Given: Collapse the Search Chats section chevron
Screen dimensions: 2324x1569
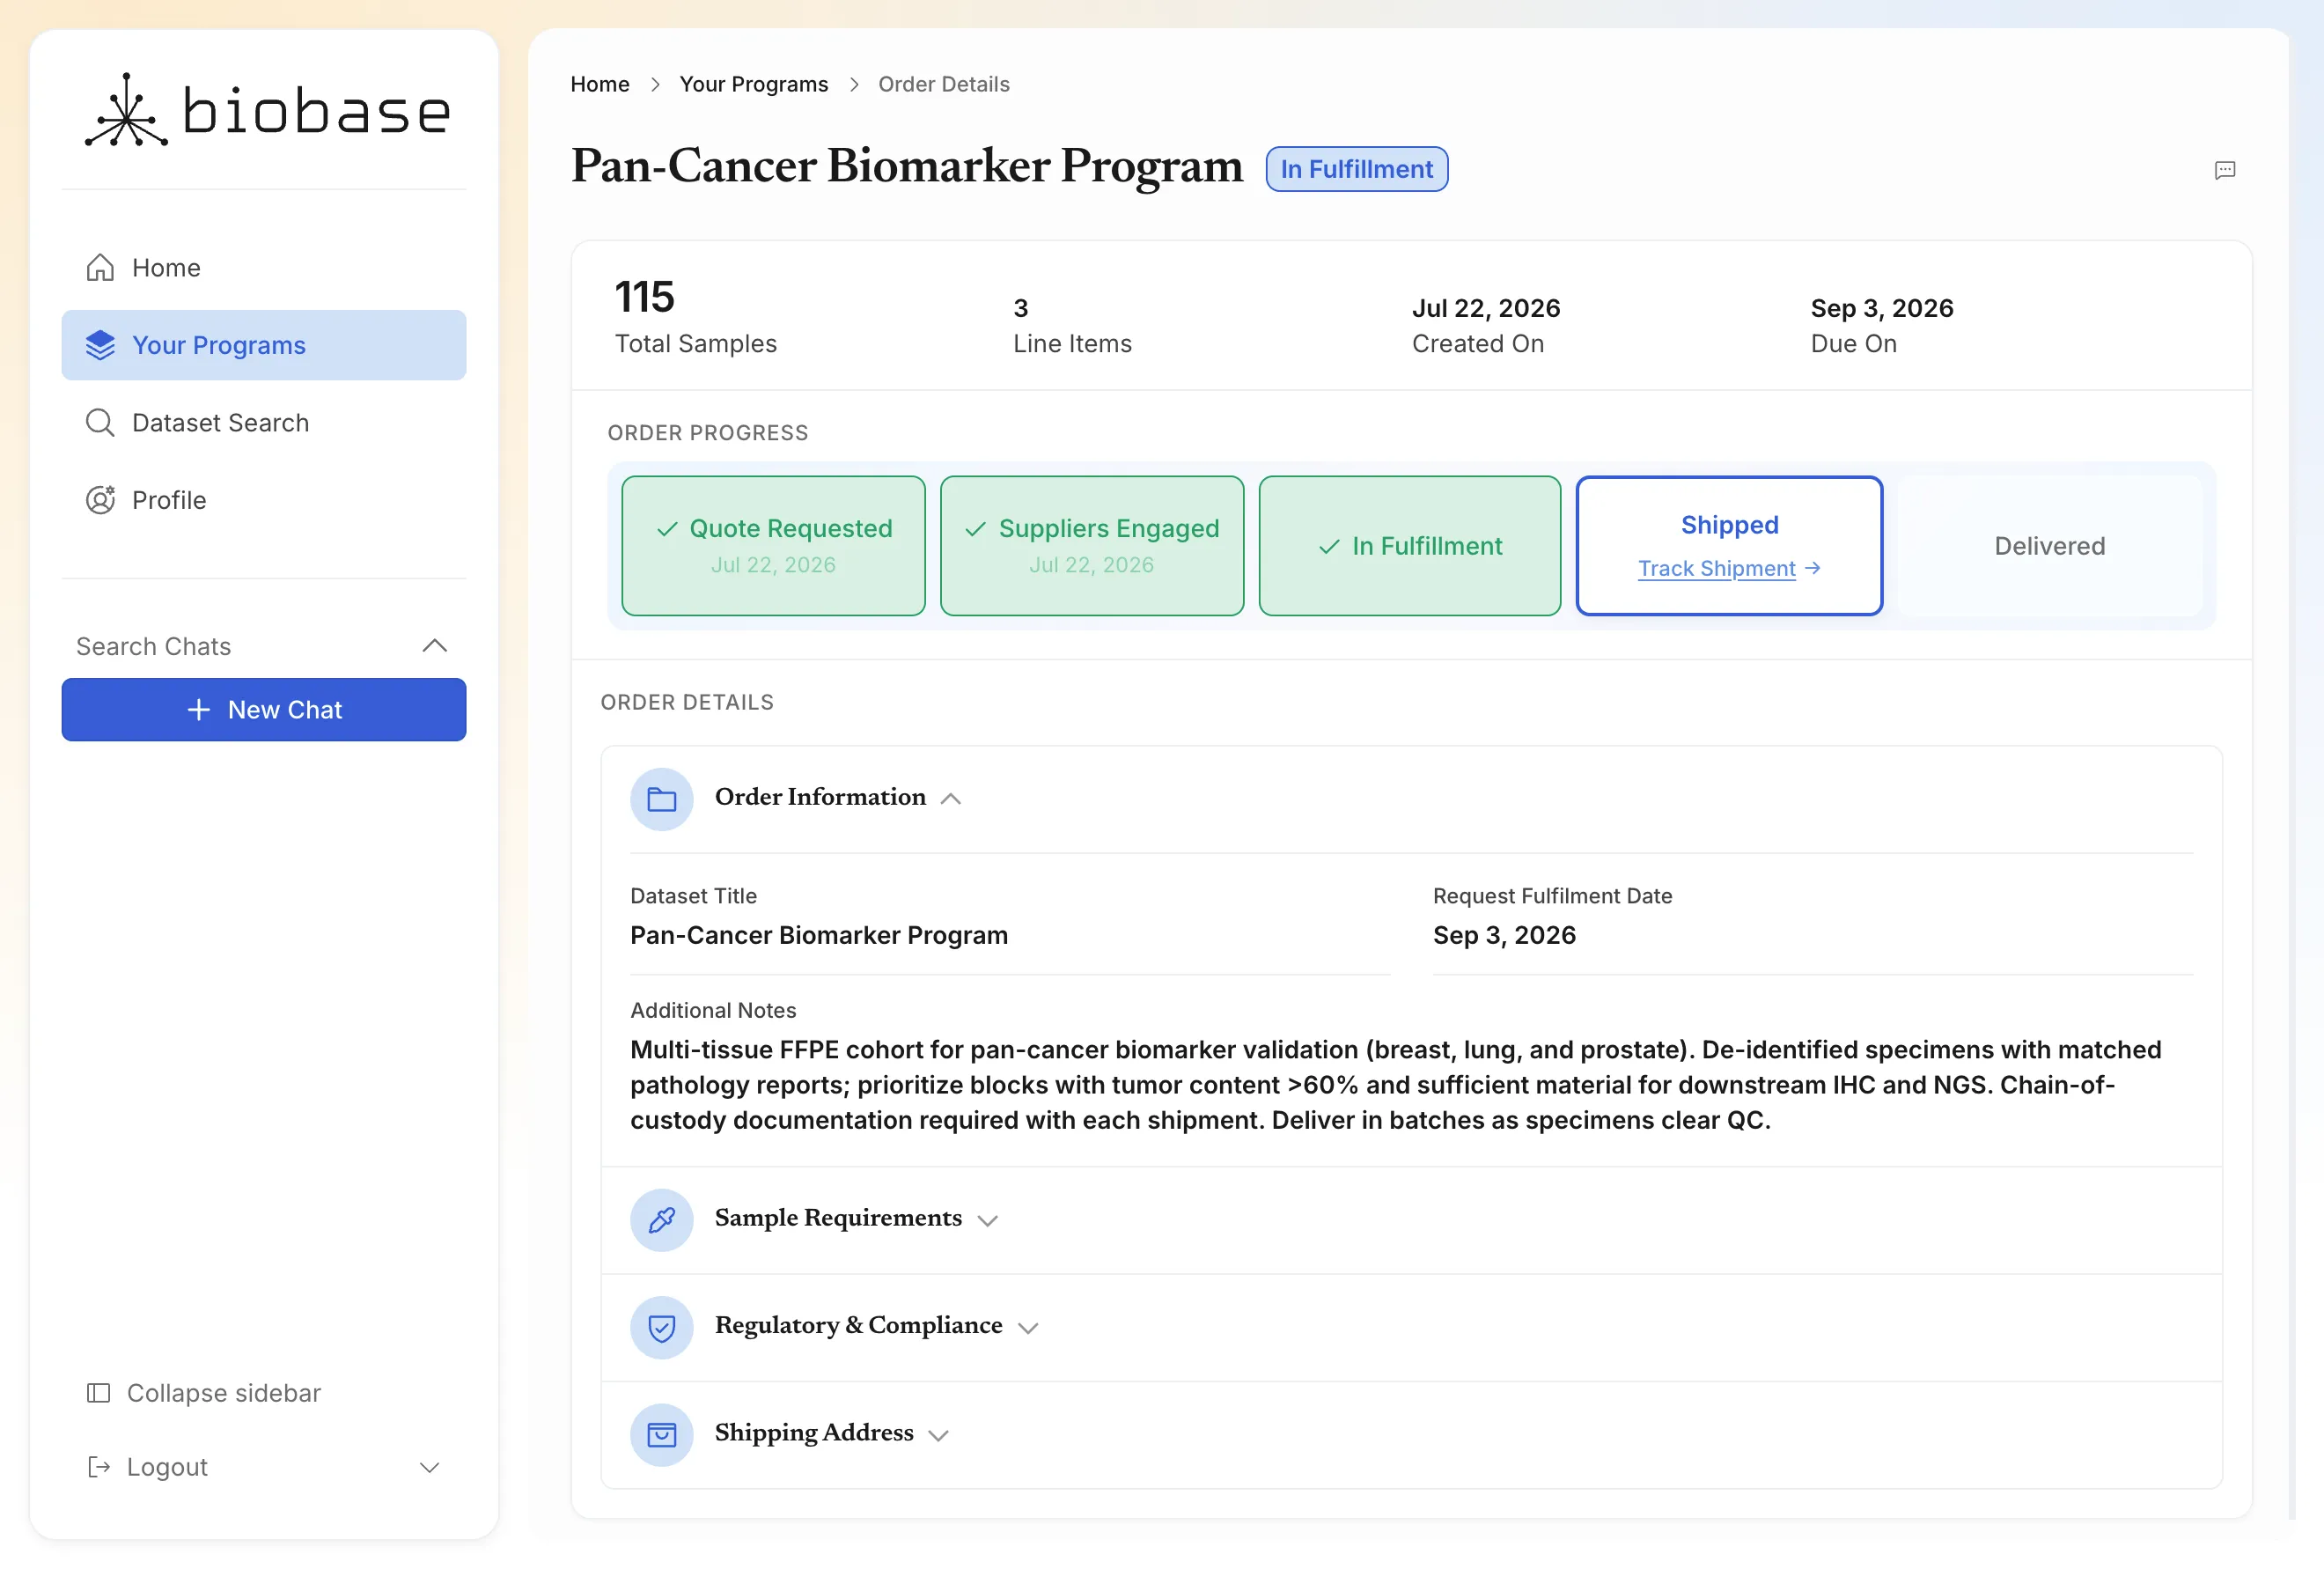Looking at the screenshot, I should pos(434,646).
